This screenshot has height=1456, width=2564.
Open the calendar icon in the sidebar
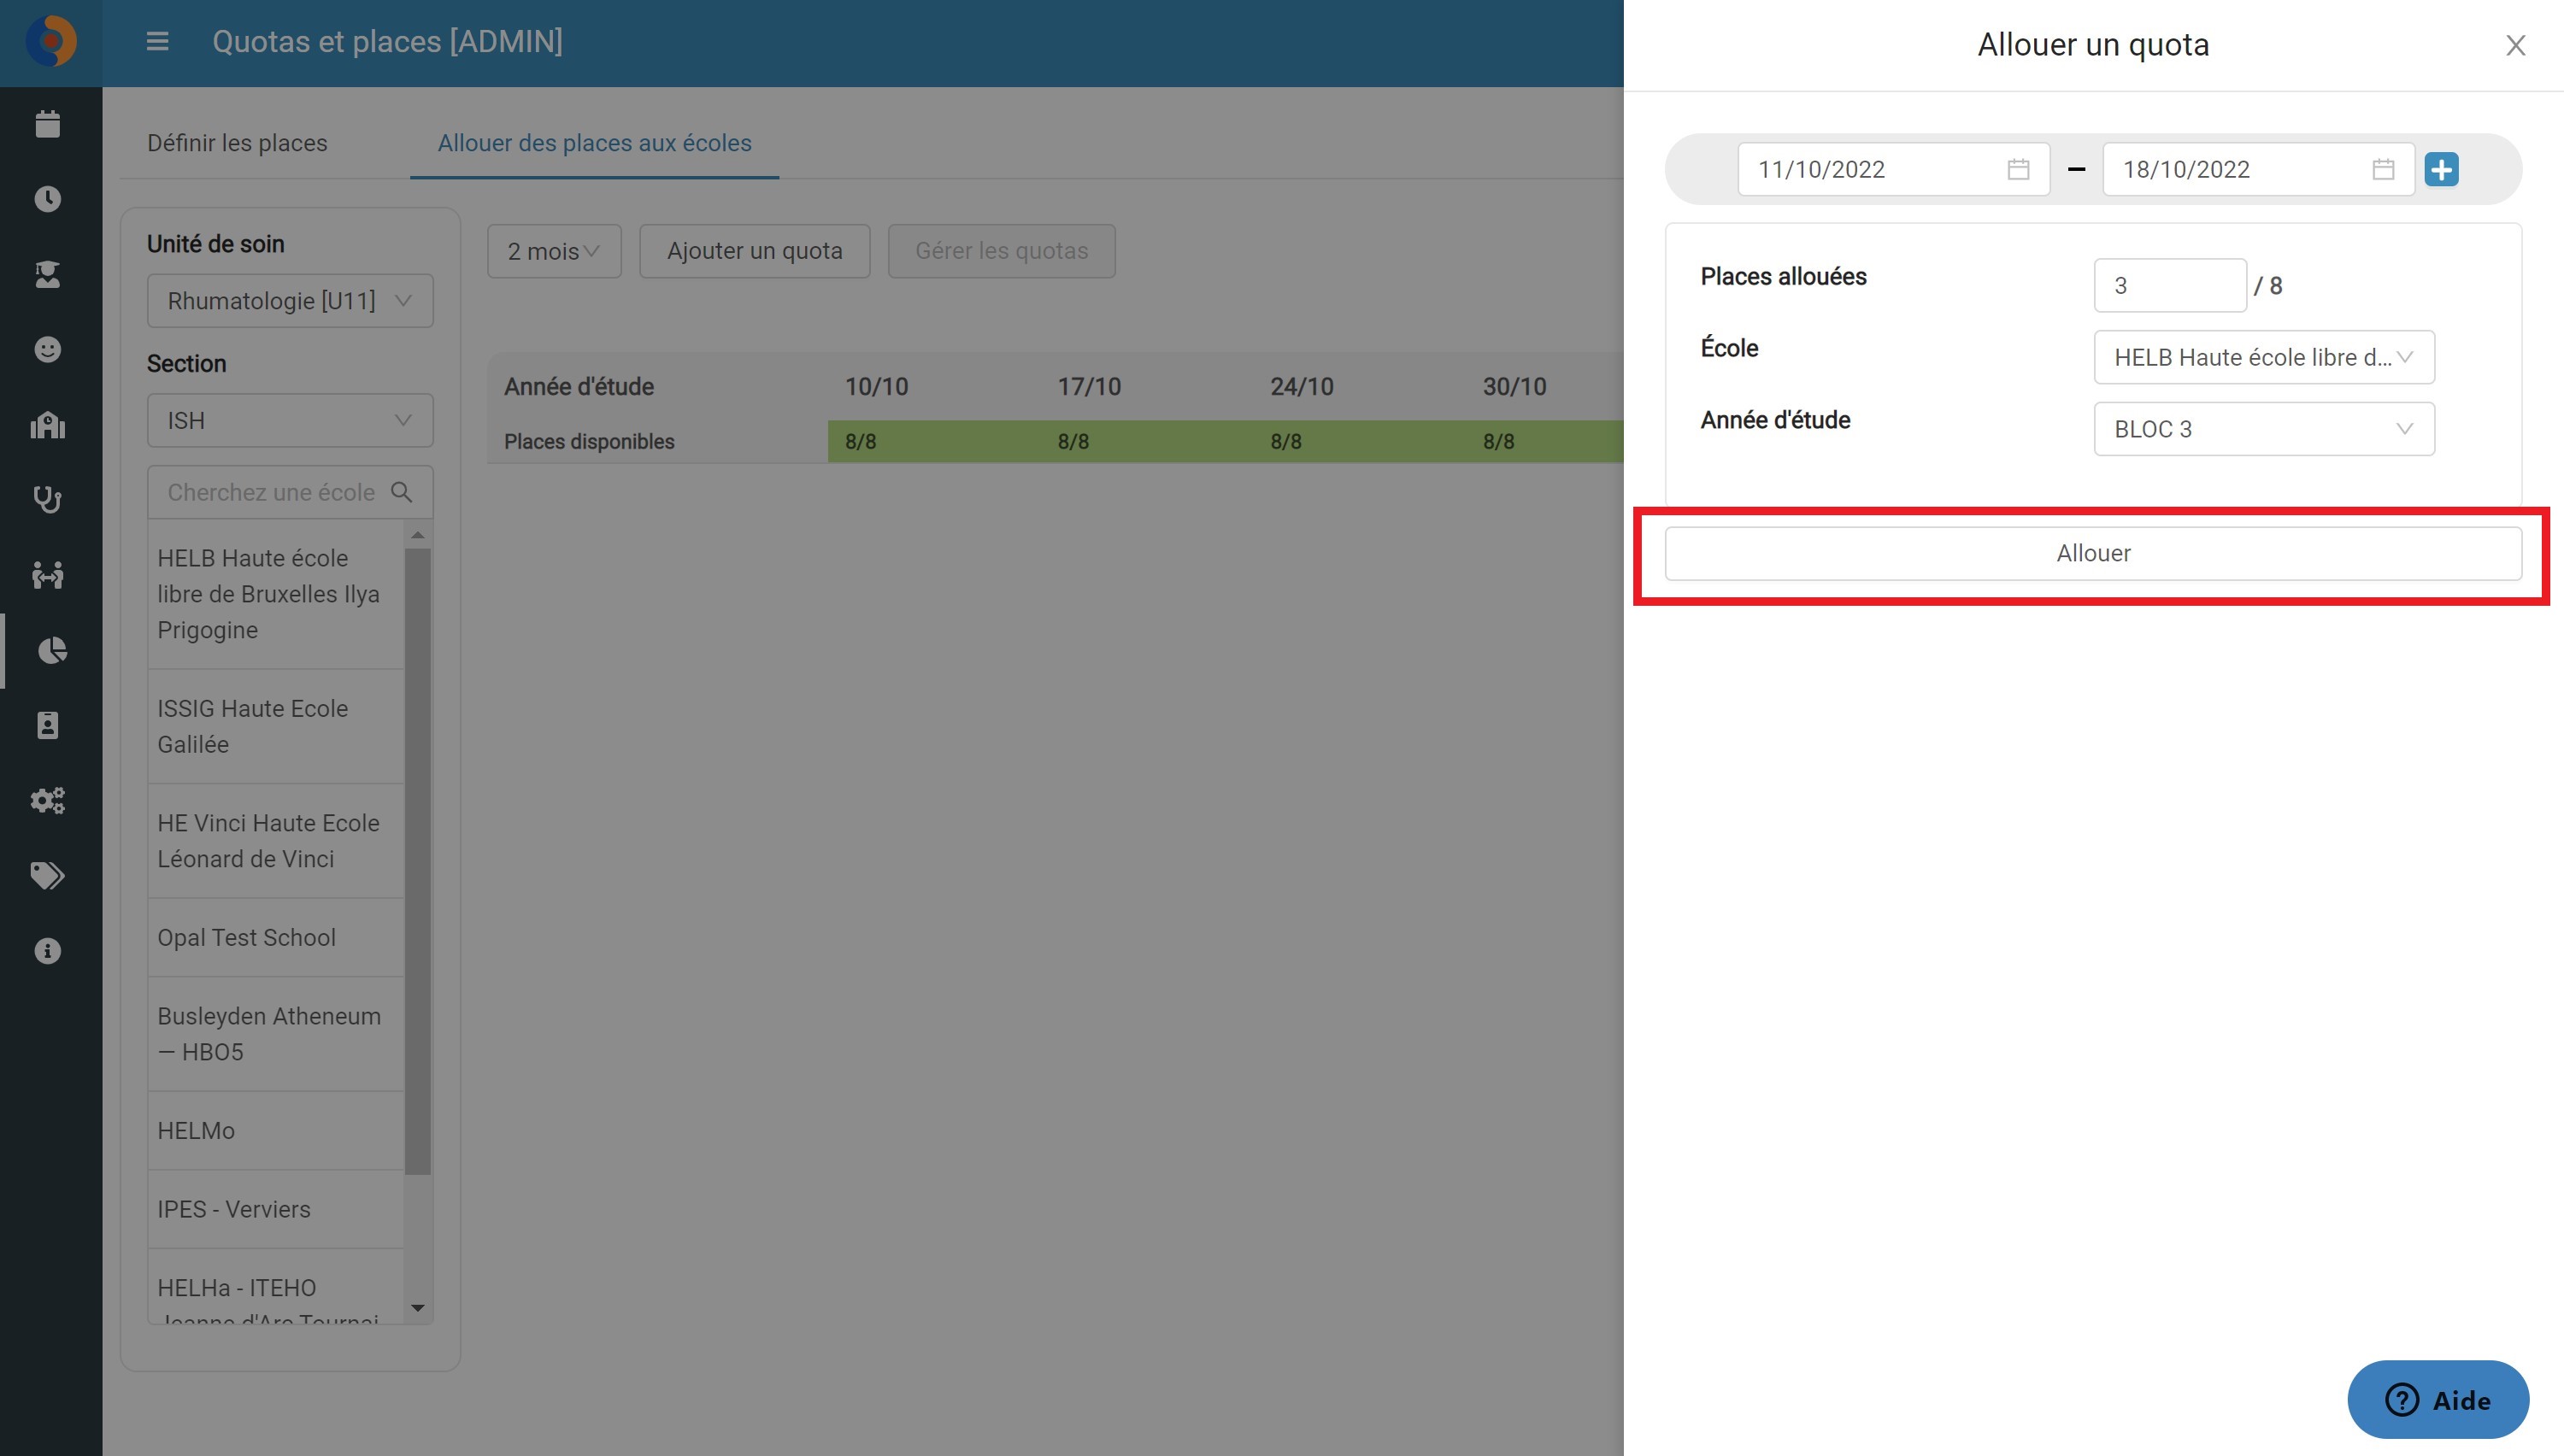point(48,124)
